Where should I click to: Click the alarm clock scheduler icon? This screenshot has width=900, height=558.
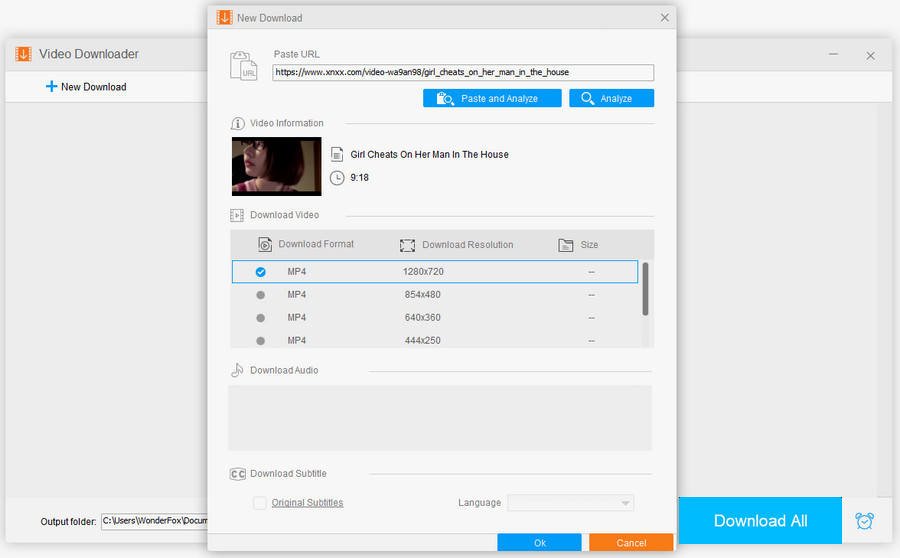864,521
